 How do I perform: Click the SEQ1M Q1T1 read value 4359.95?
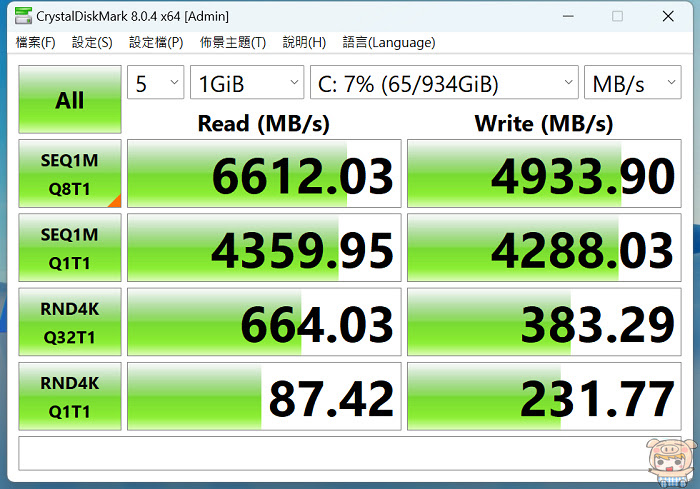pos(264,247)
